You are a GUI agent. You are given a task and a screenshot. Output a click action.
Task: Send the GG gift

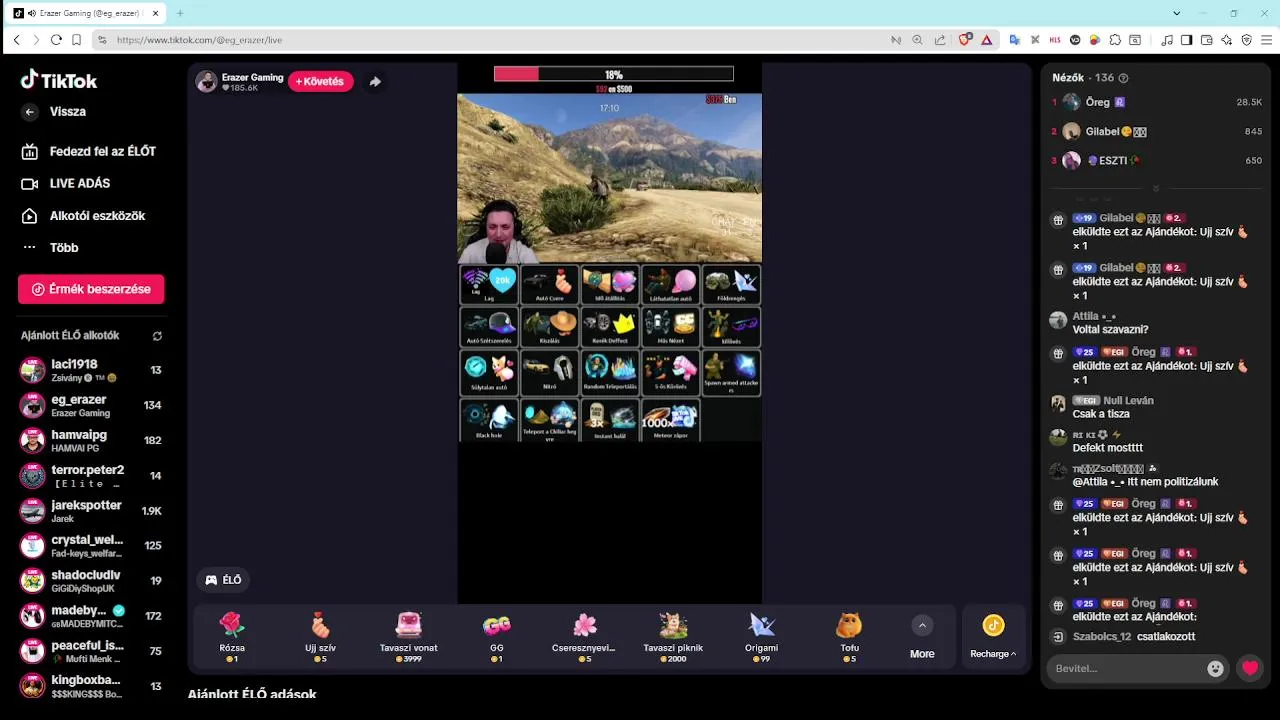point(497,637)
